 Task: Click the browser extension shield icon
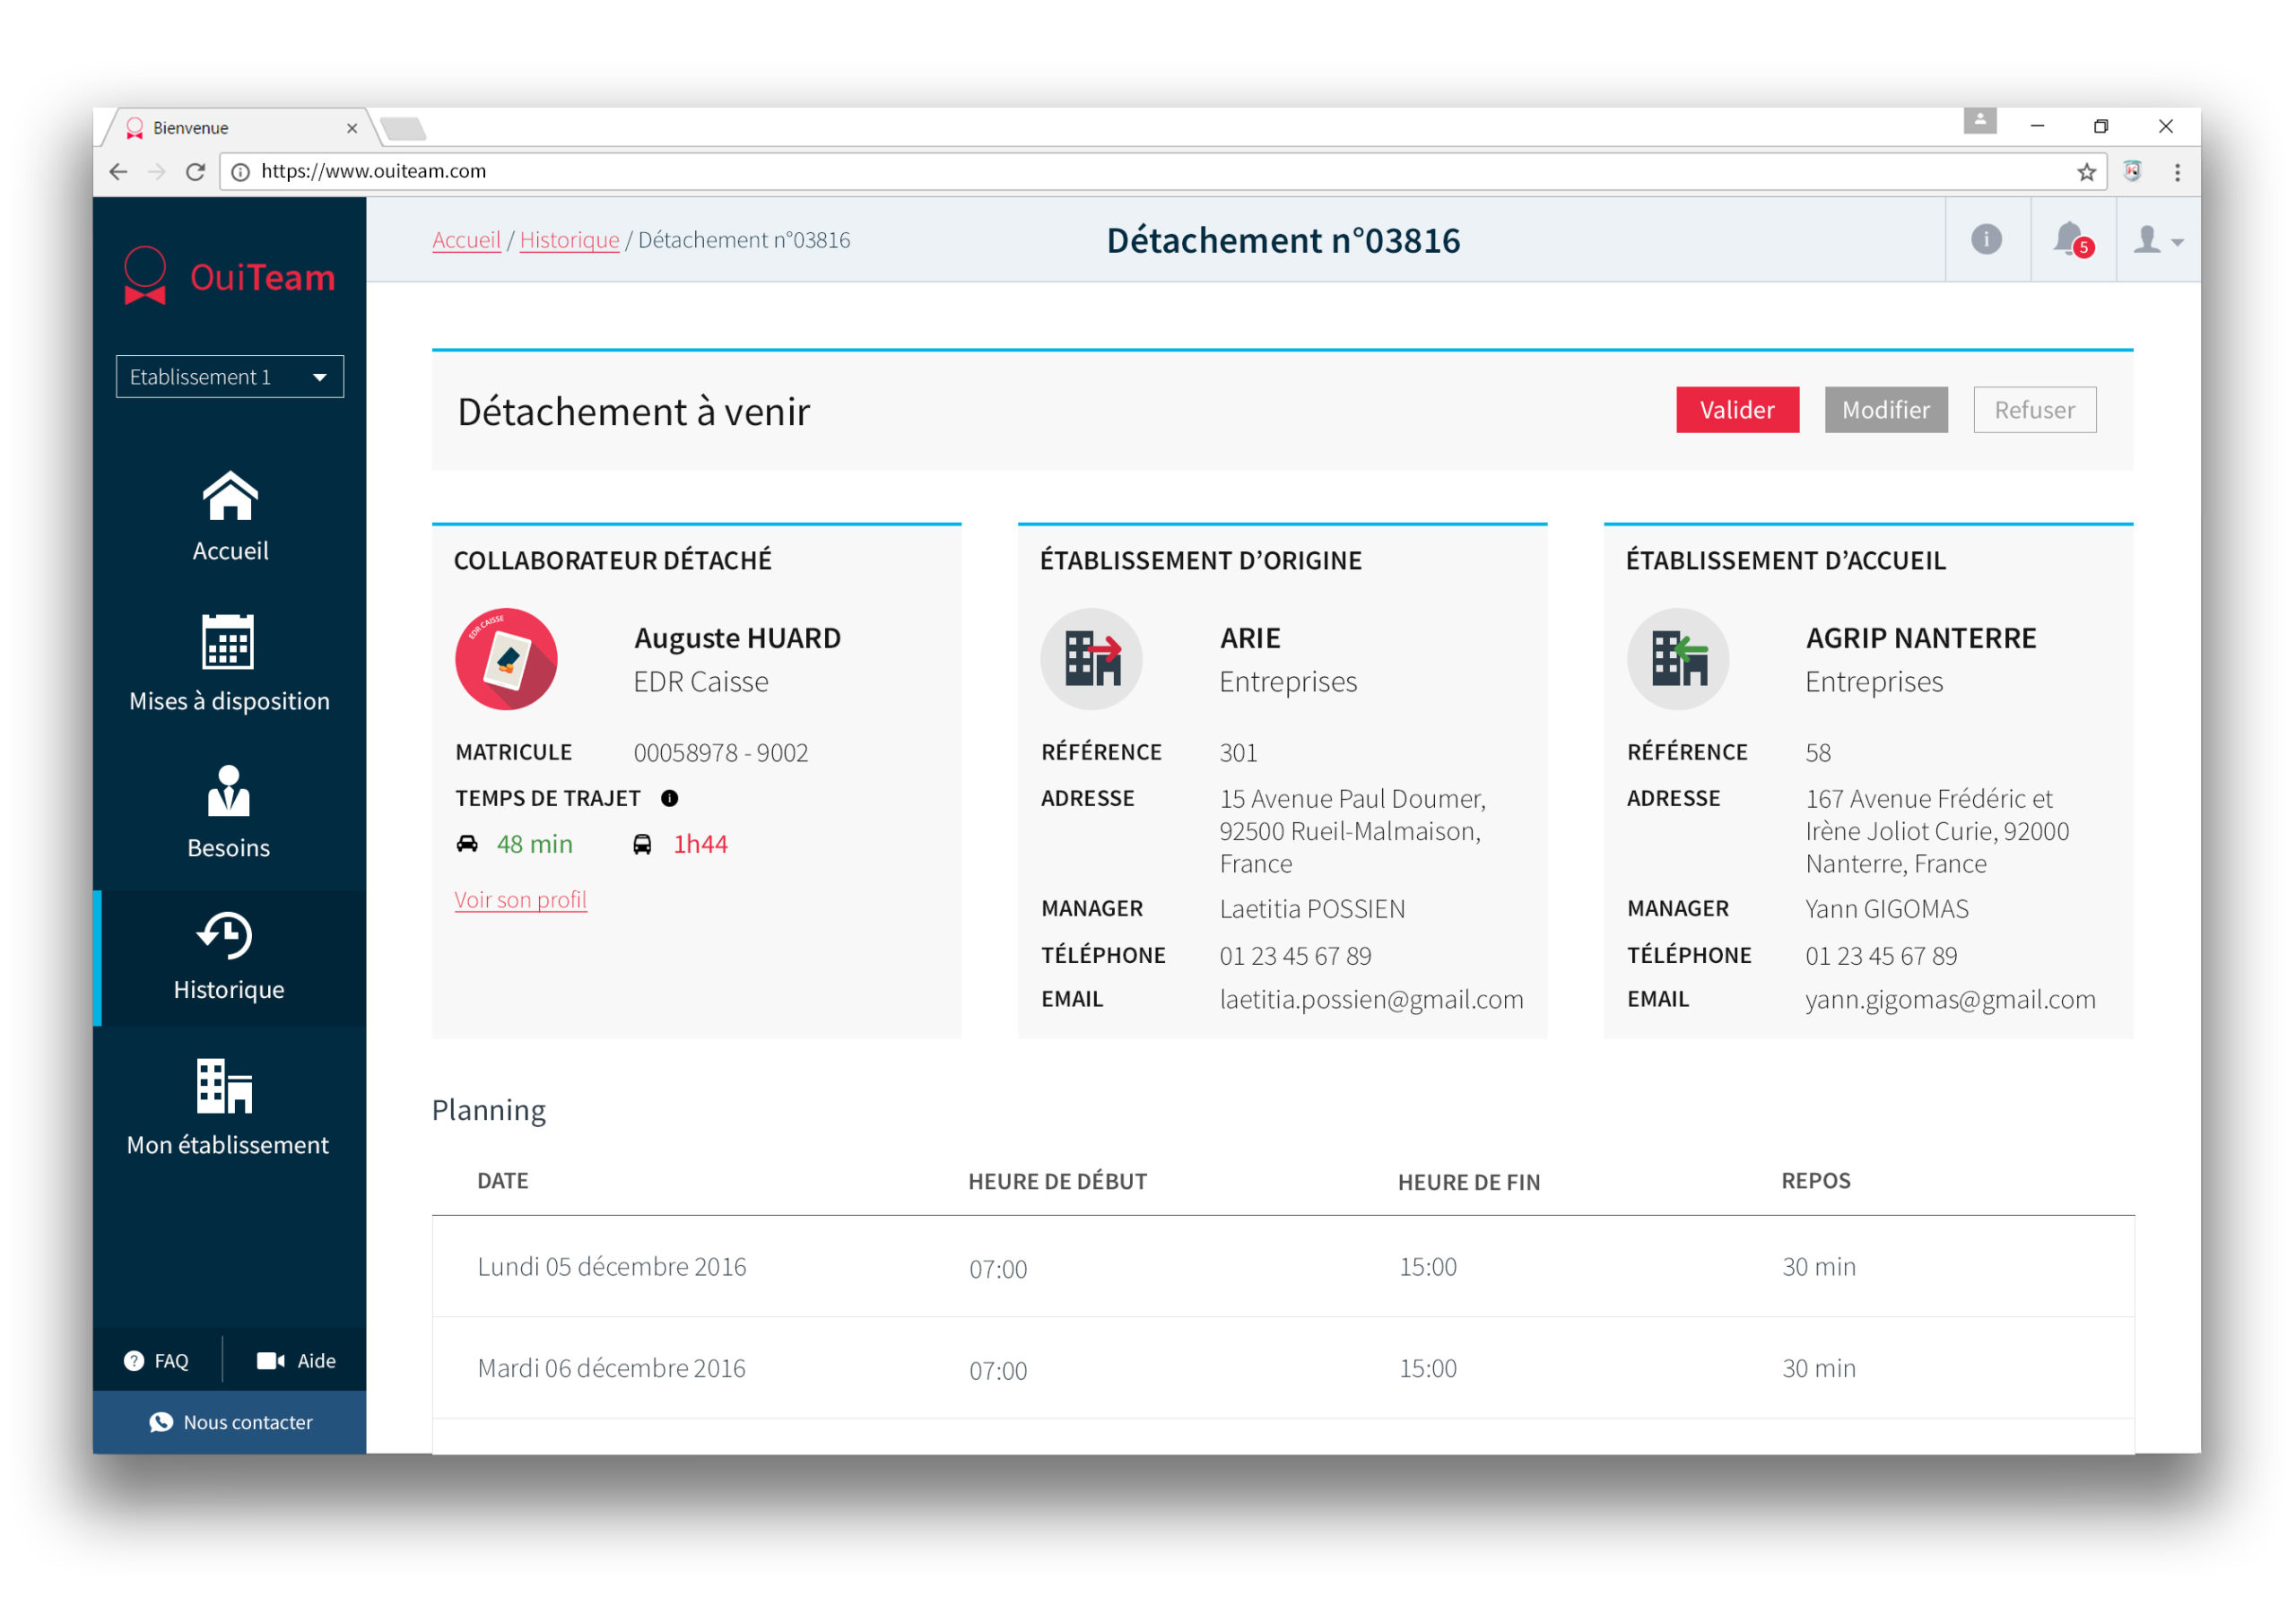(x=2132, y=171)
